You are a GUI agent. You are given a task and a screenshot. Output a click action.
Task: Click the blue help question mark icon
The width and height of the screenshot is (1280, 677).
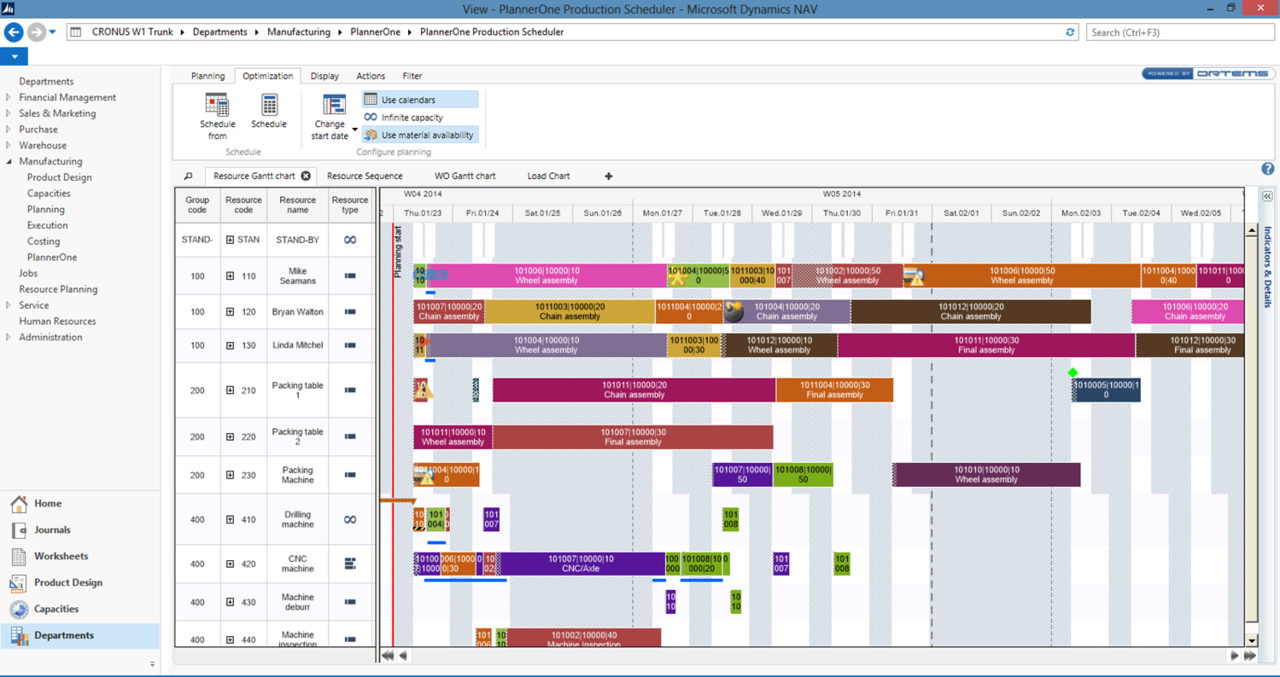(1268, 169)
